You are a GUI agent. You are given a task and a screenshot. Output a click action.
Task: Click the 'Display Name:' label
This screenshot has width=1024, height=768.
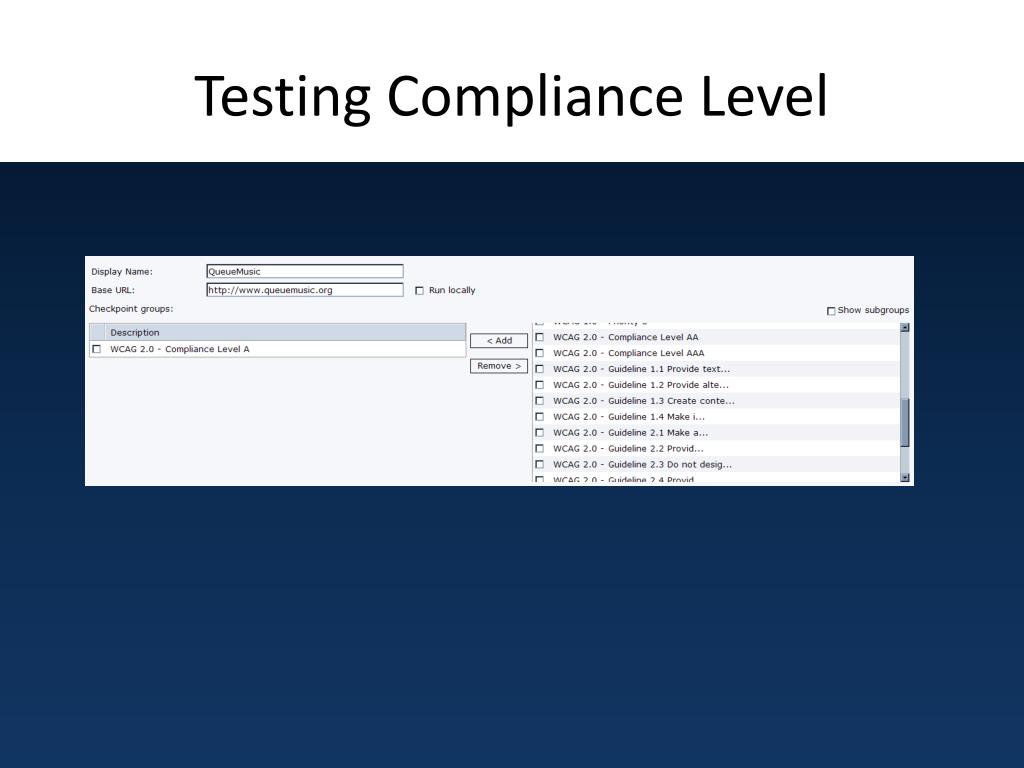click(x=122, y=272)
